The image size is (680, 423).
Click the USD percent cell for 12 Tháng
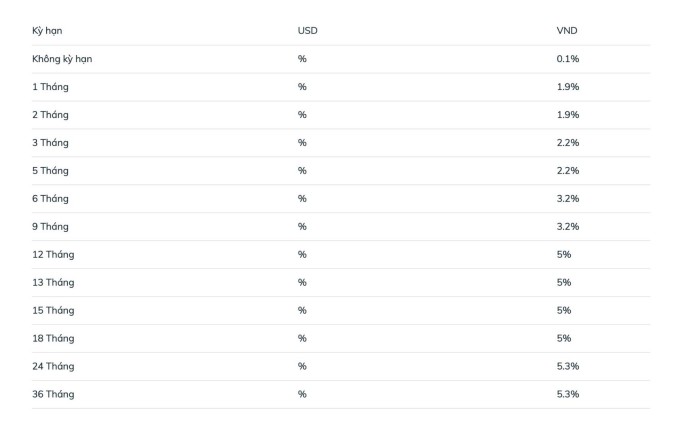(302, 255)
